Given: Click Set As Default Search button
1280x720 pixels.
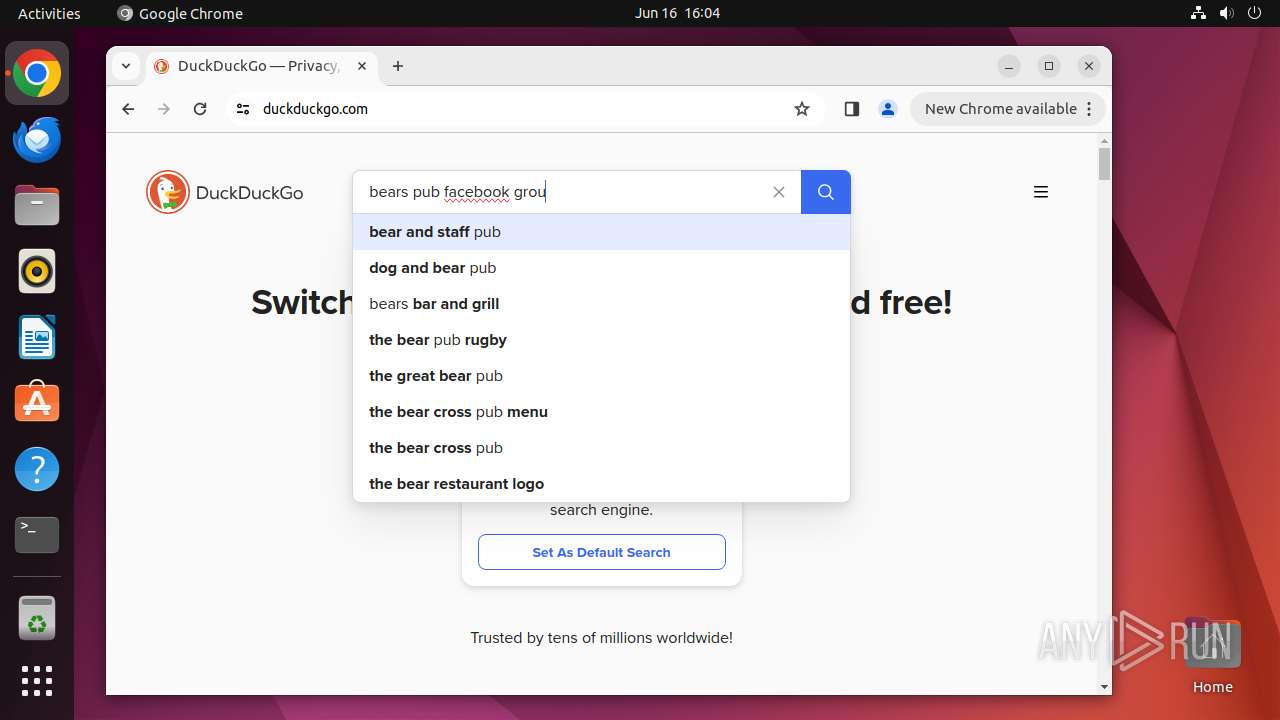Looking at the screenshot, I should point(601,552).
